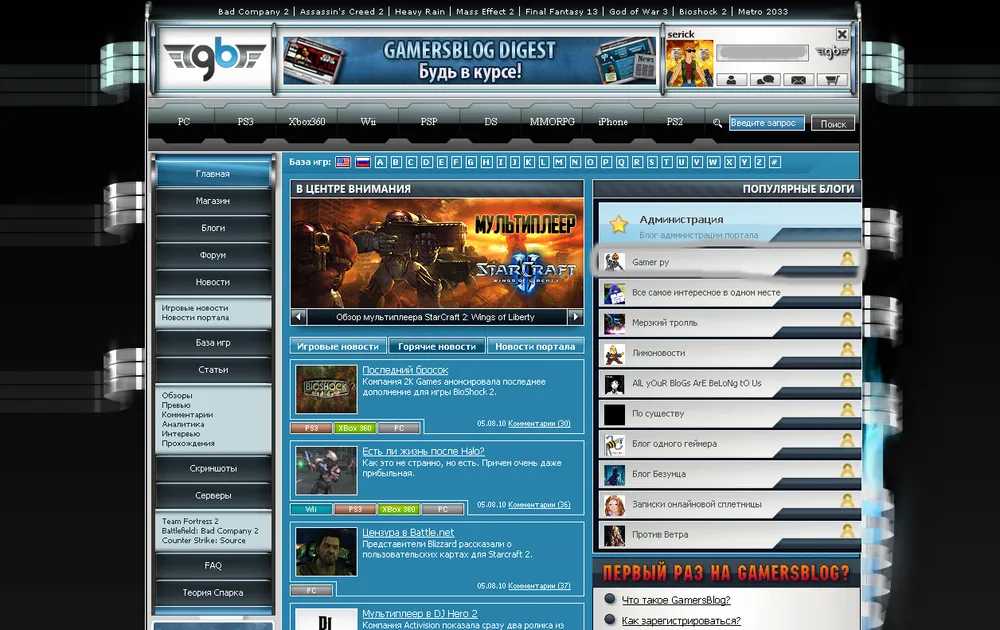Click the user icon on Мерзкий тролль row
This screenshot has height=630, width=1000.
[x=847, y=319]
